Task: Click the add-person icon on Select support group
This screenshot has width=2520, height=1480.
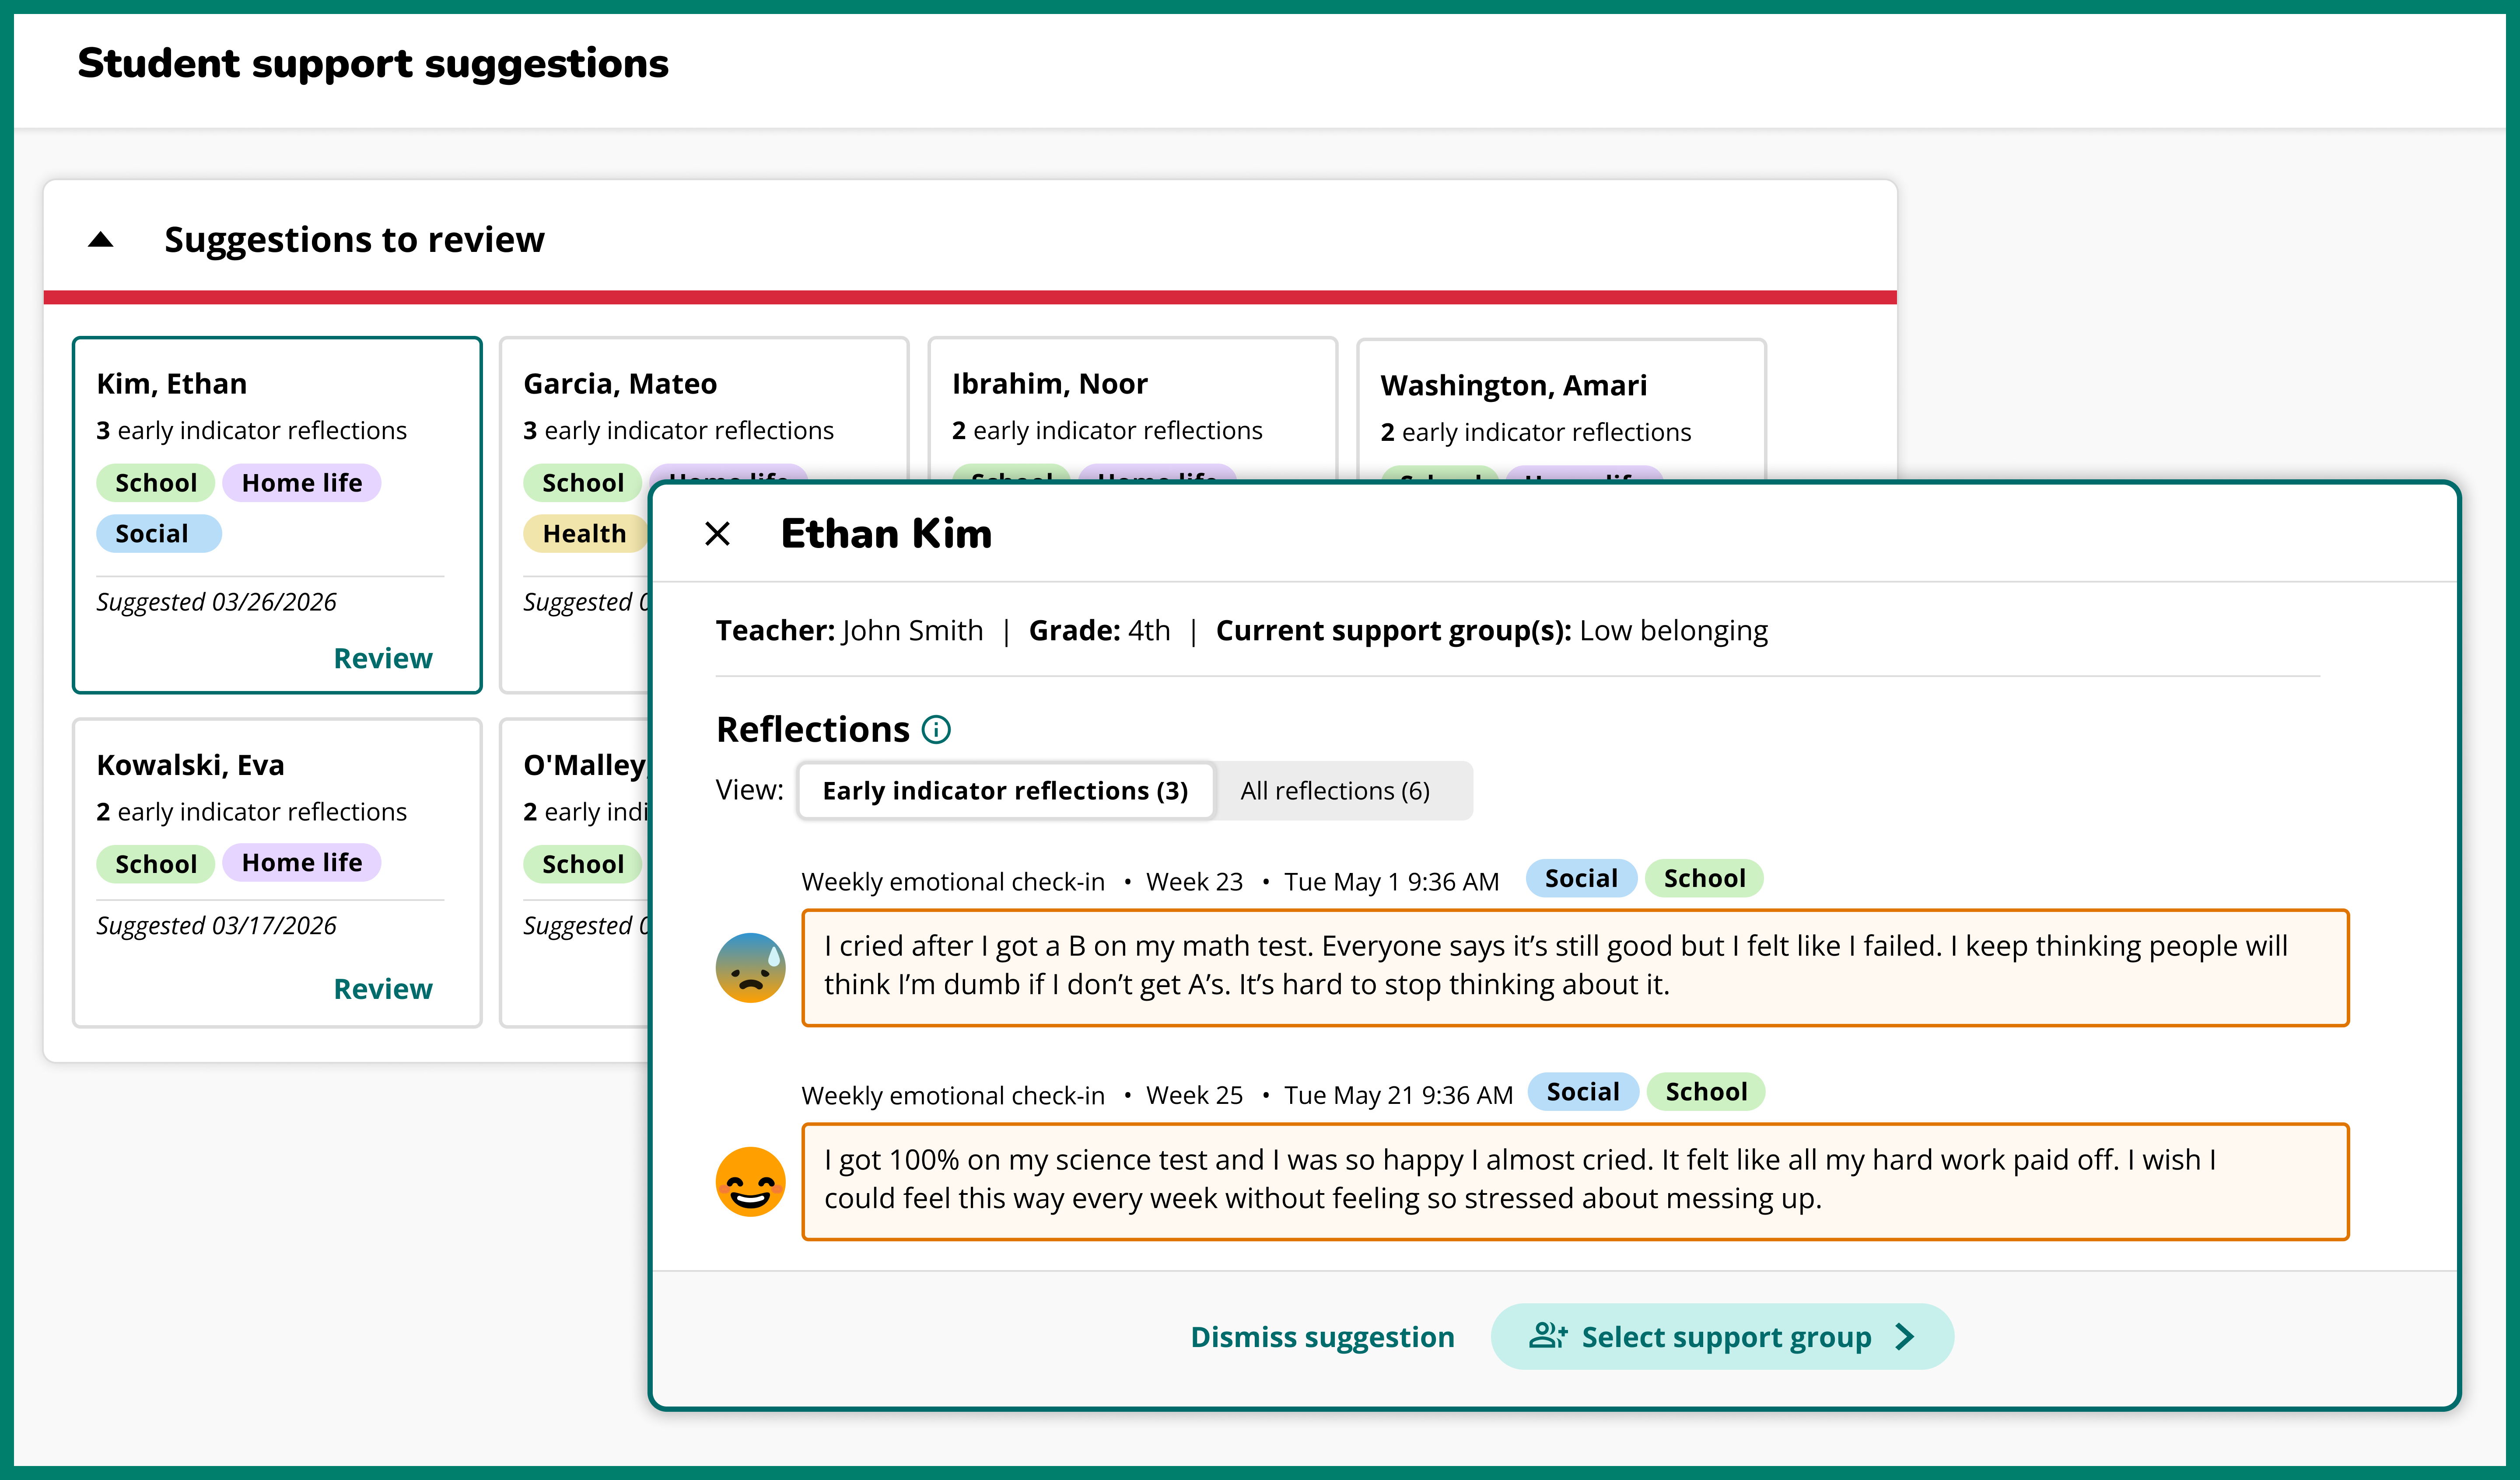Action: click(x=1547, y=1336)
